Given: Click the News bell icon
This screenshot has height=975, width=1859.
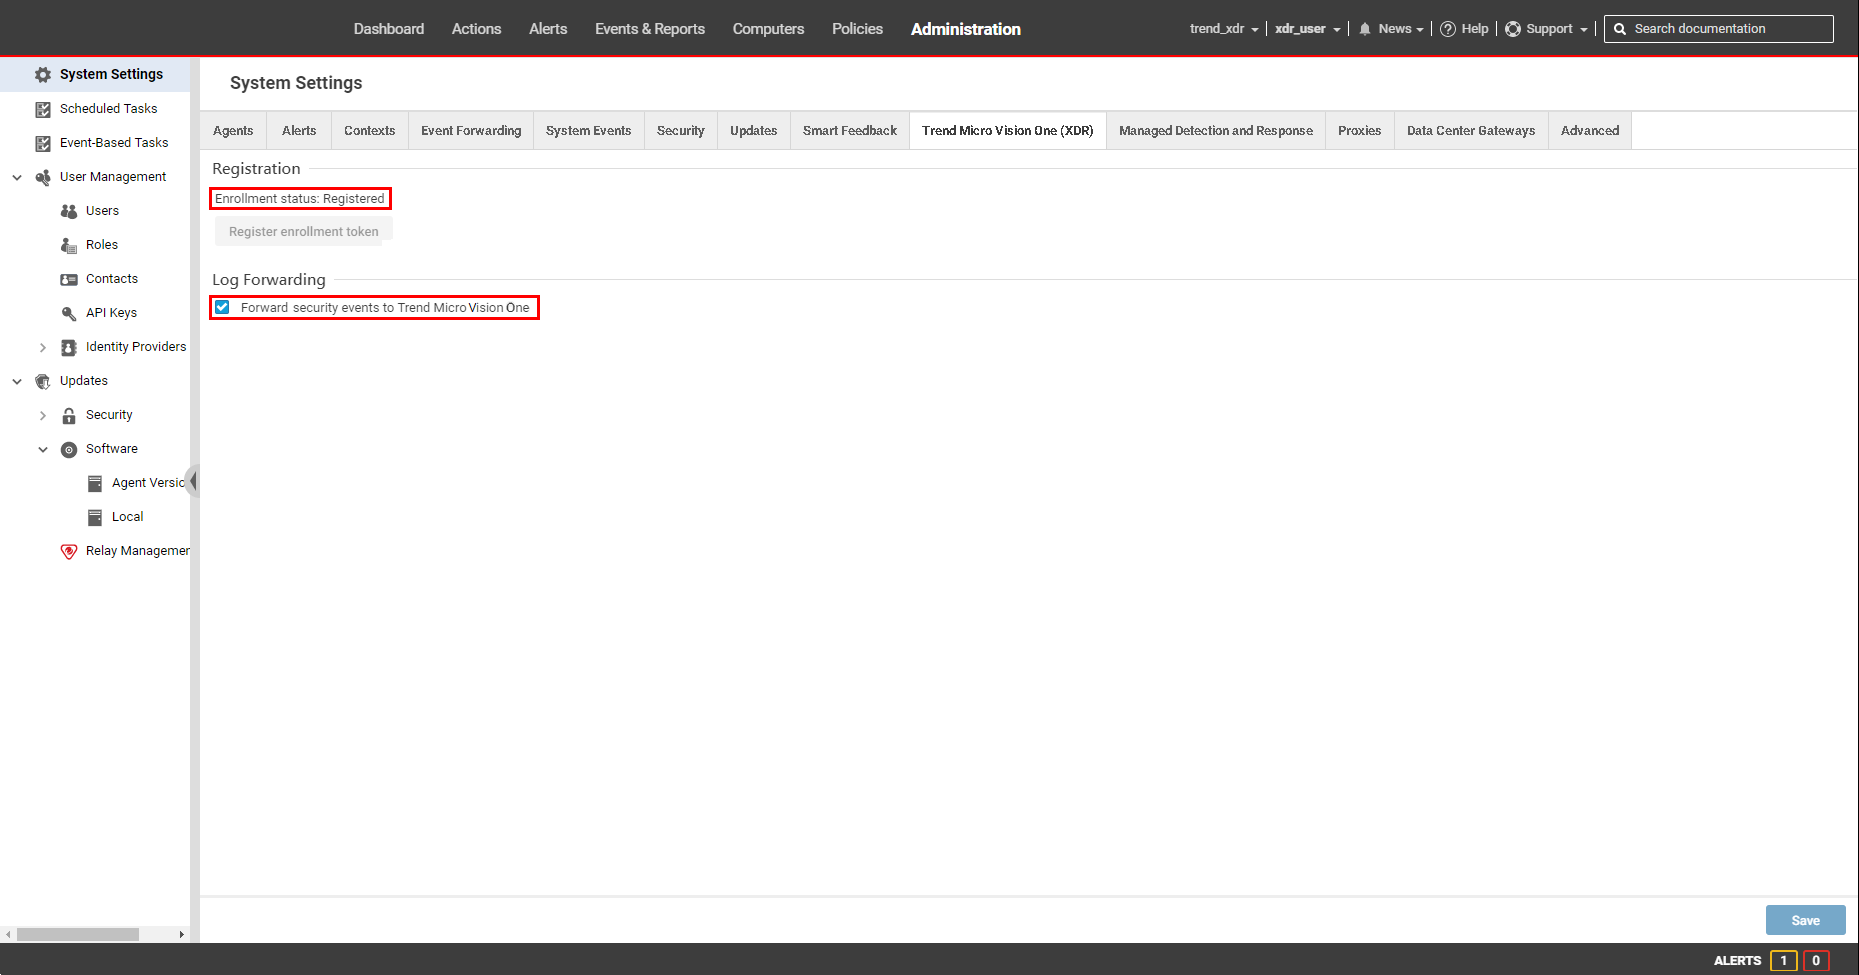Looking at the screenshot, I should tap(1363, 28).
